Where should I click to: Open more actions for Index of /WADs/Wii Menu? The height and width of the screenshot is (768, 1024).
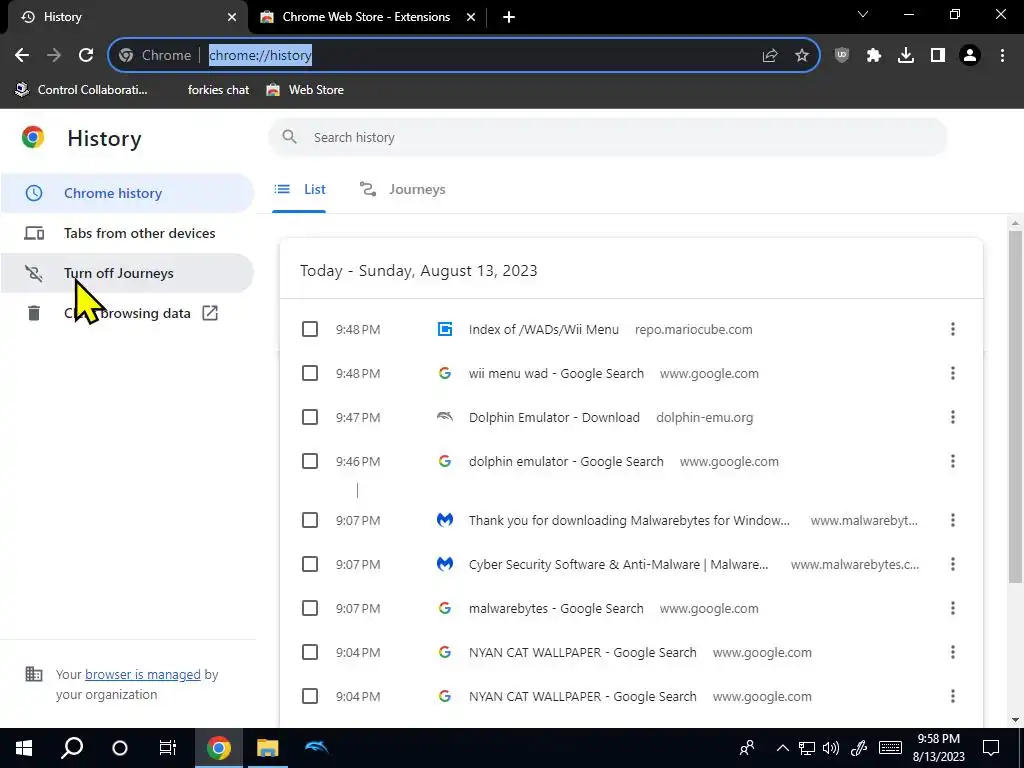pyautogui.click(x=953, y=329)
